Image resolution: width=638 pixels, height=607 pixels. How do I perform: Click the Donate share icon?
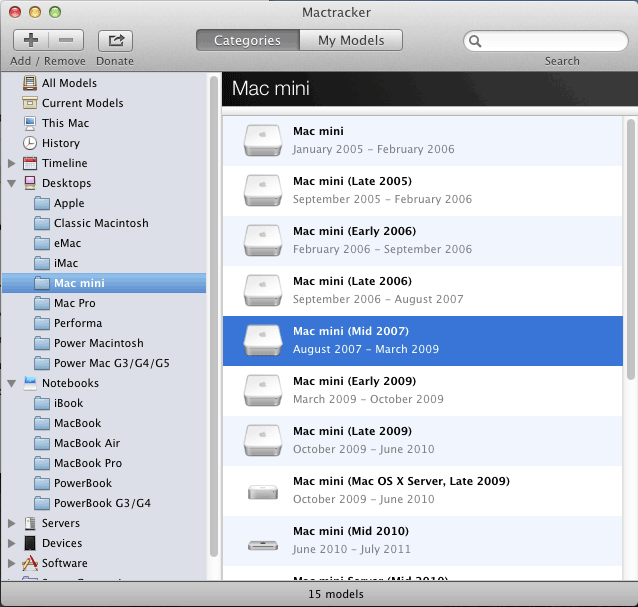(116, 40)
